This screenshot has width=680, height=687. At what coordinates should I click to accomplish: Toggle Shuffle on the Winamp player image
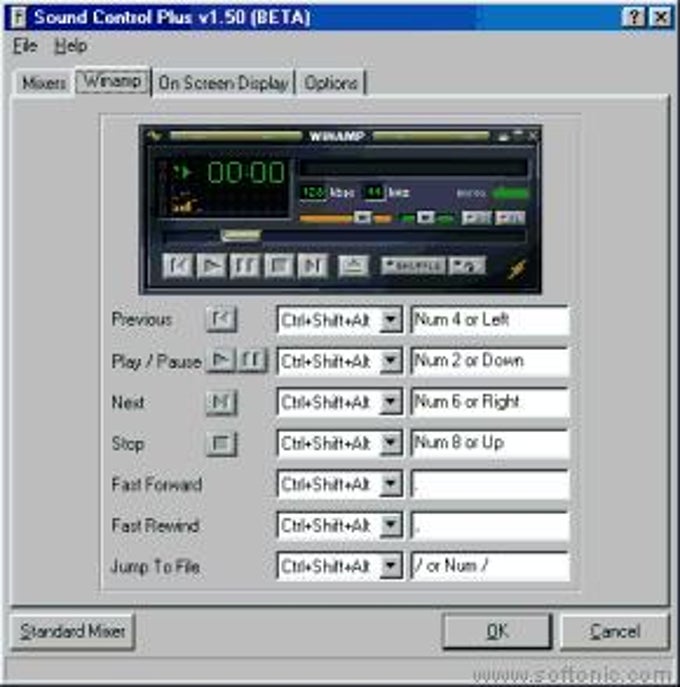413,266
